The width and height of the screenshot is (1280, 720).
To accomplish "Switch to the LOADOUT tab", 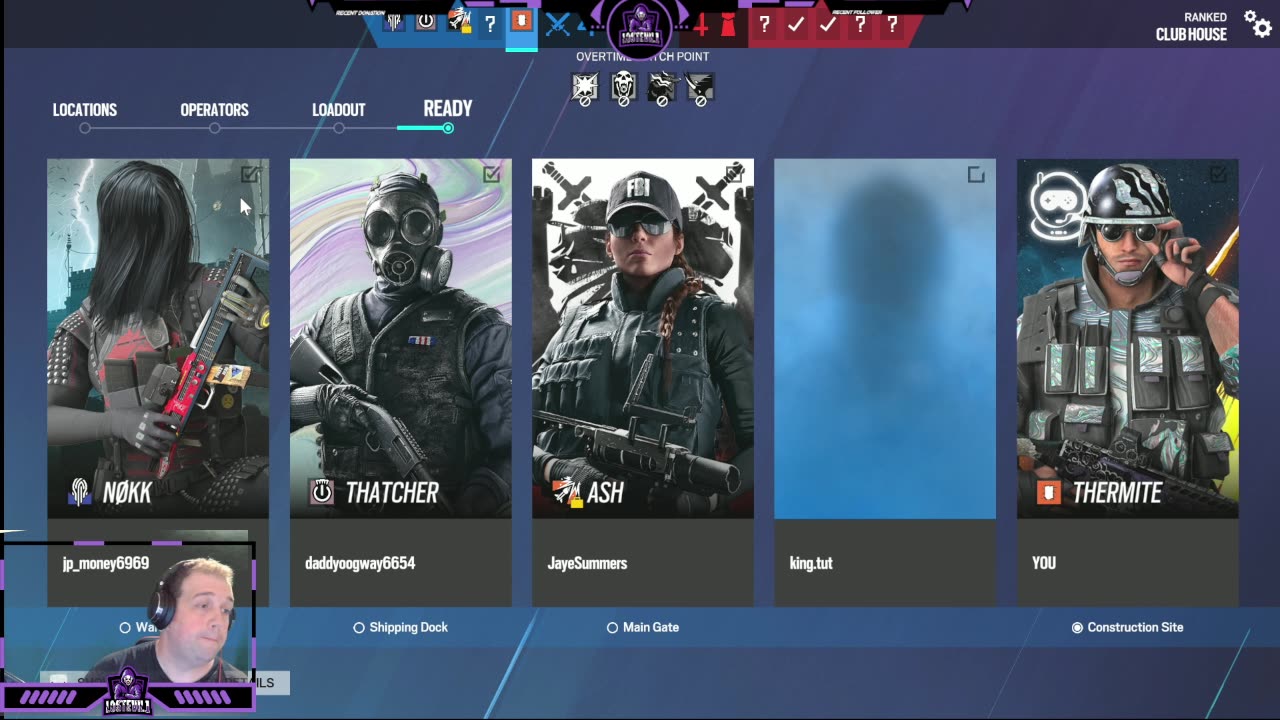I will coord(338,110).
